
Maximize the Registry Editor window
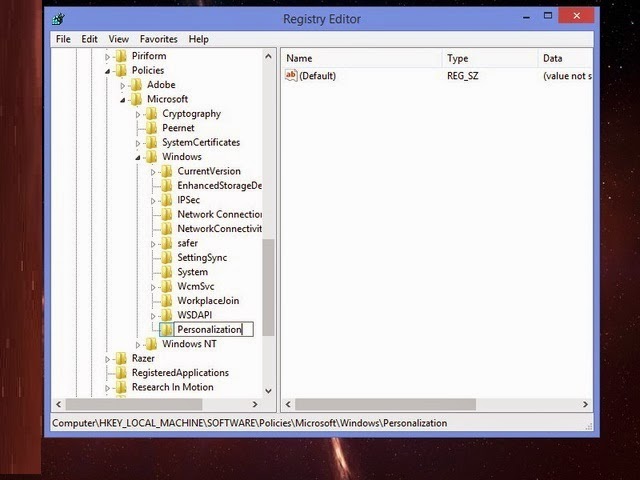(548, 16)
